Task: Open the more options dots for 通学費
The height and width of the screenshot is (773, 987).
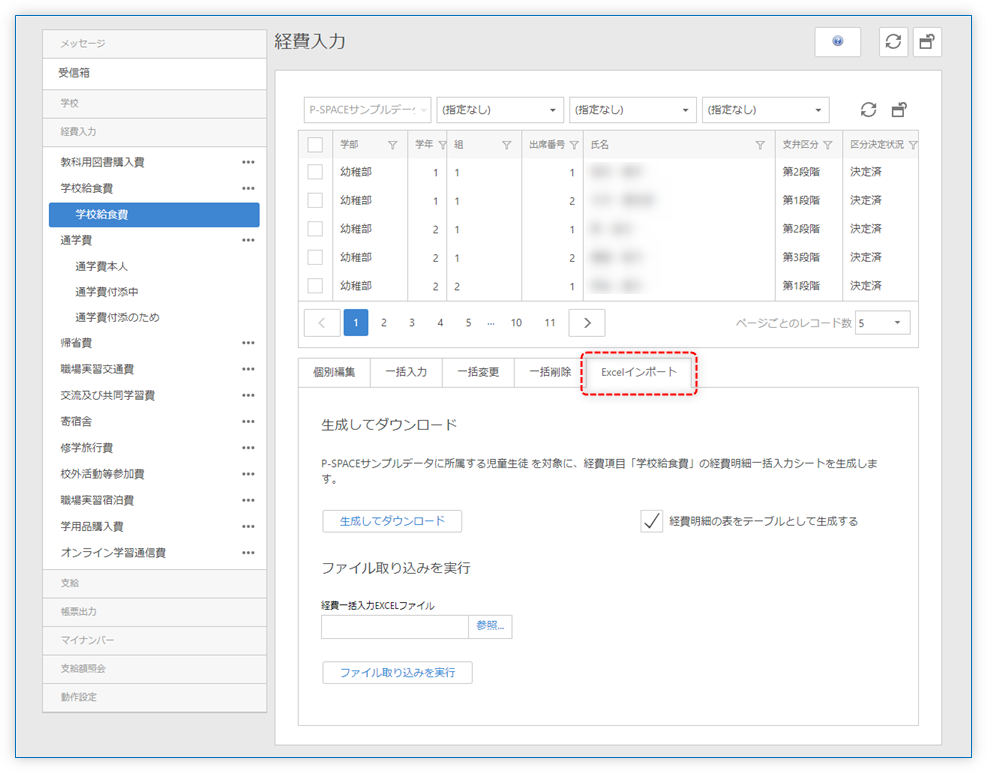Action: [x=248, y=240]
